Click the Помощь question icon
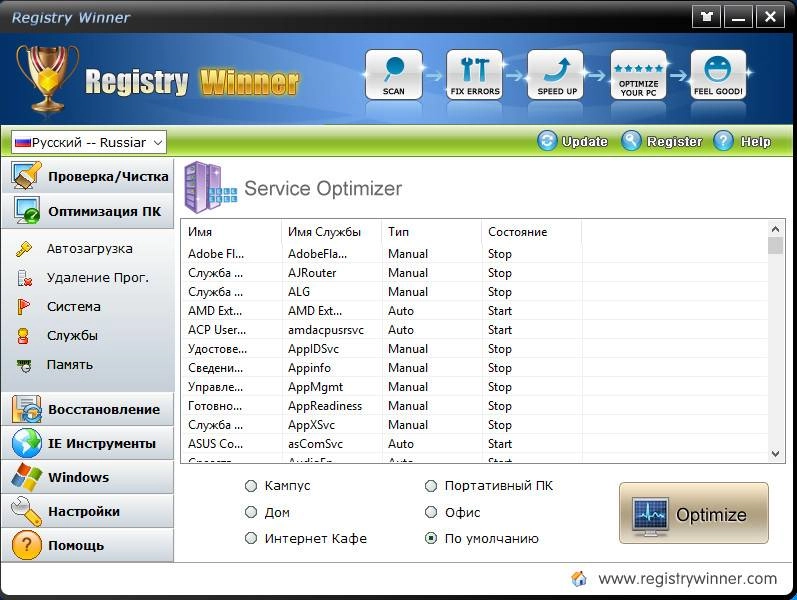This screenshot has height=600, width=797. (26, 545)
